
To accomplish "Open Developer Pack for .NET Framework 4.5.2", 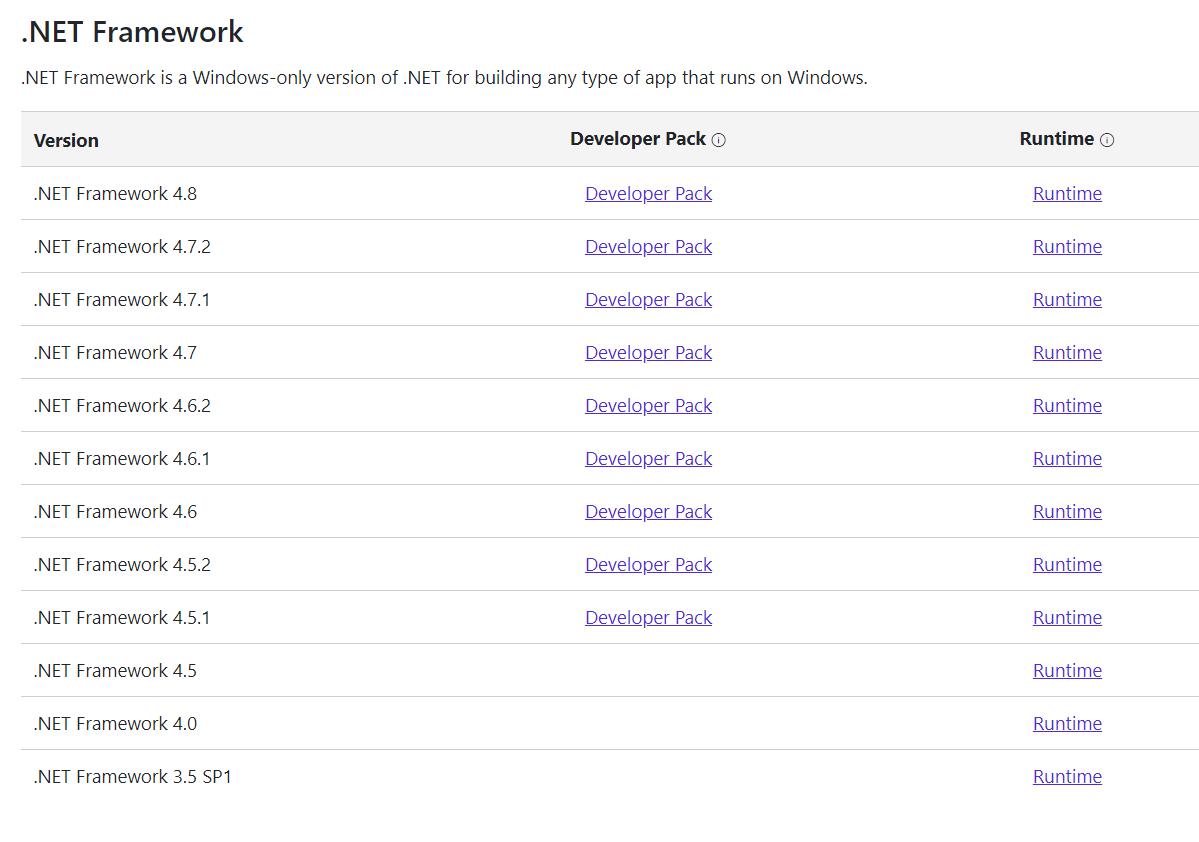I will pos(648,564).
